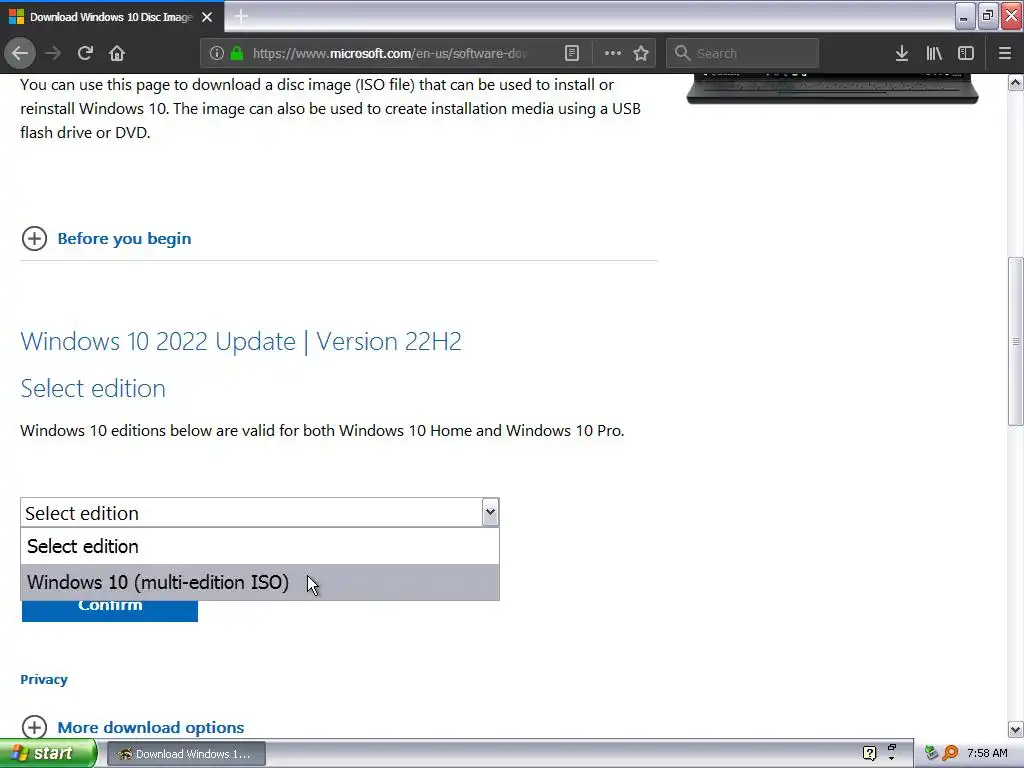Click the page scrollbar up arrow
The image size is (1024, 768).
pos(1016,82)
